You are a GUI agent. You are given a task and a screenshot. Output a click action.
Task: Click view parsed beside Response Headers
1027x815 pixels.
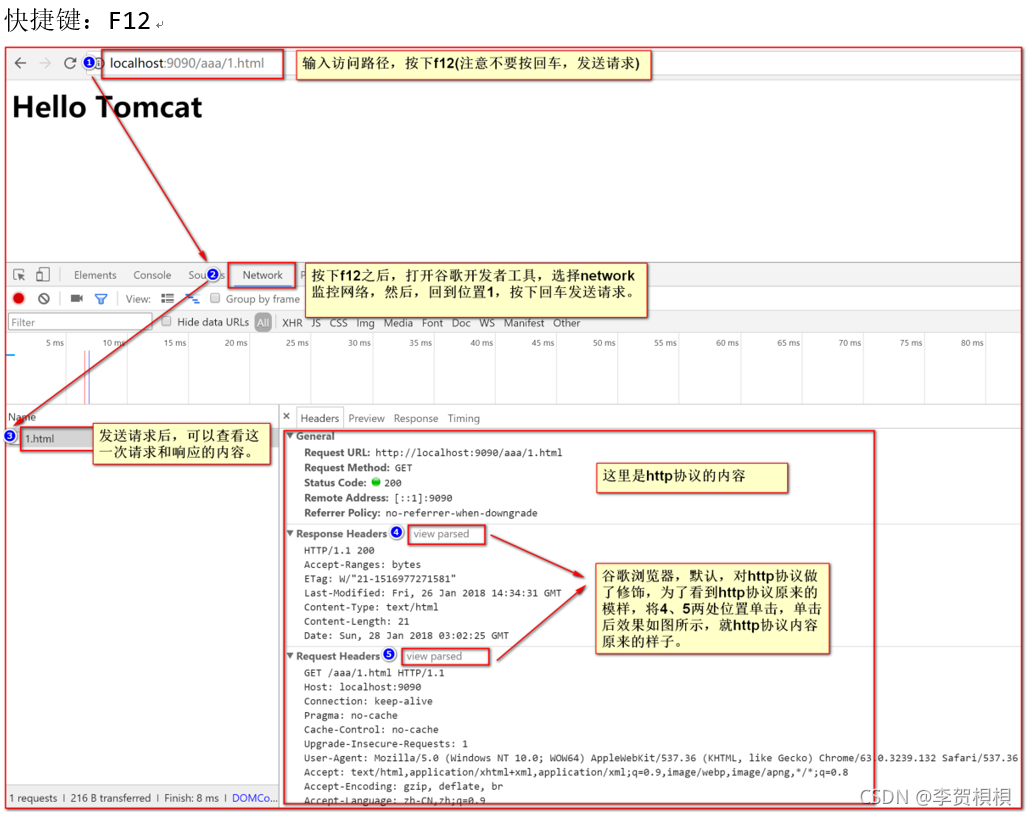441,534
